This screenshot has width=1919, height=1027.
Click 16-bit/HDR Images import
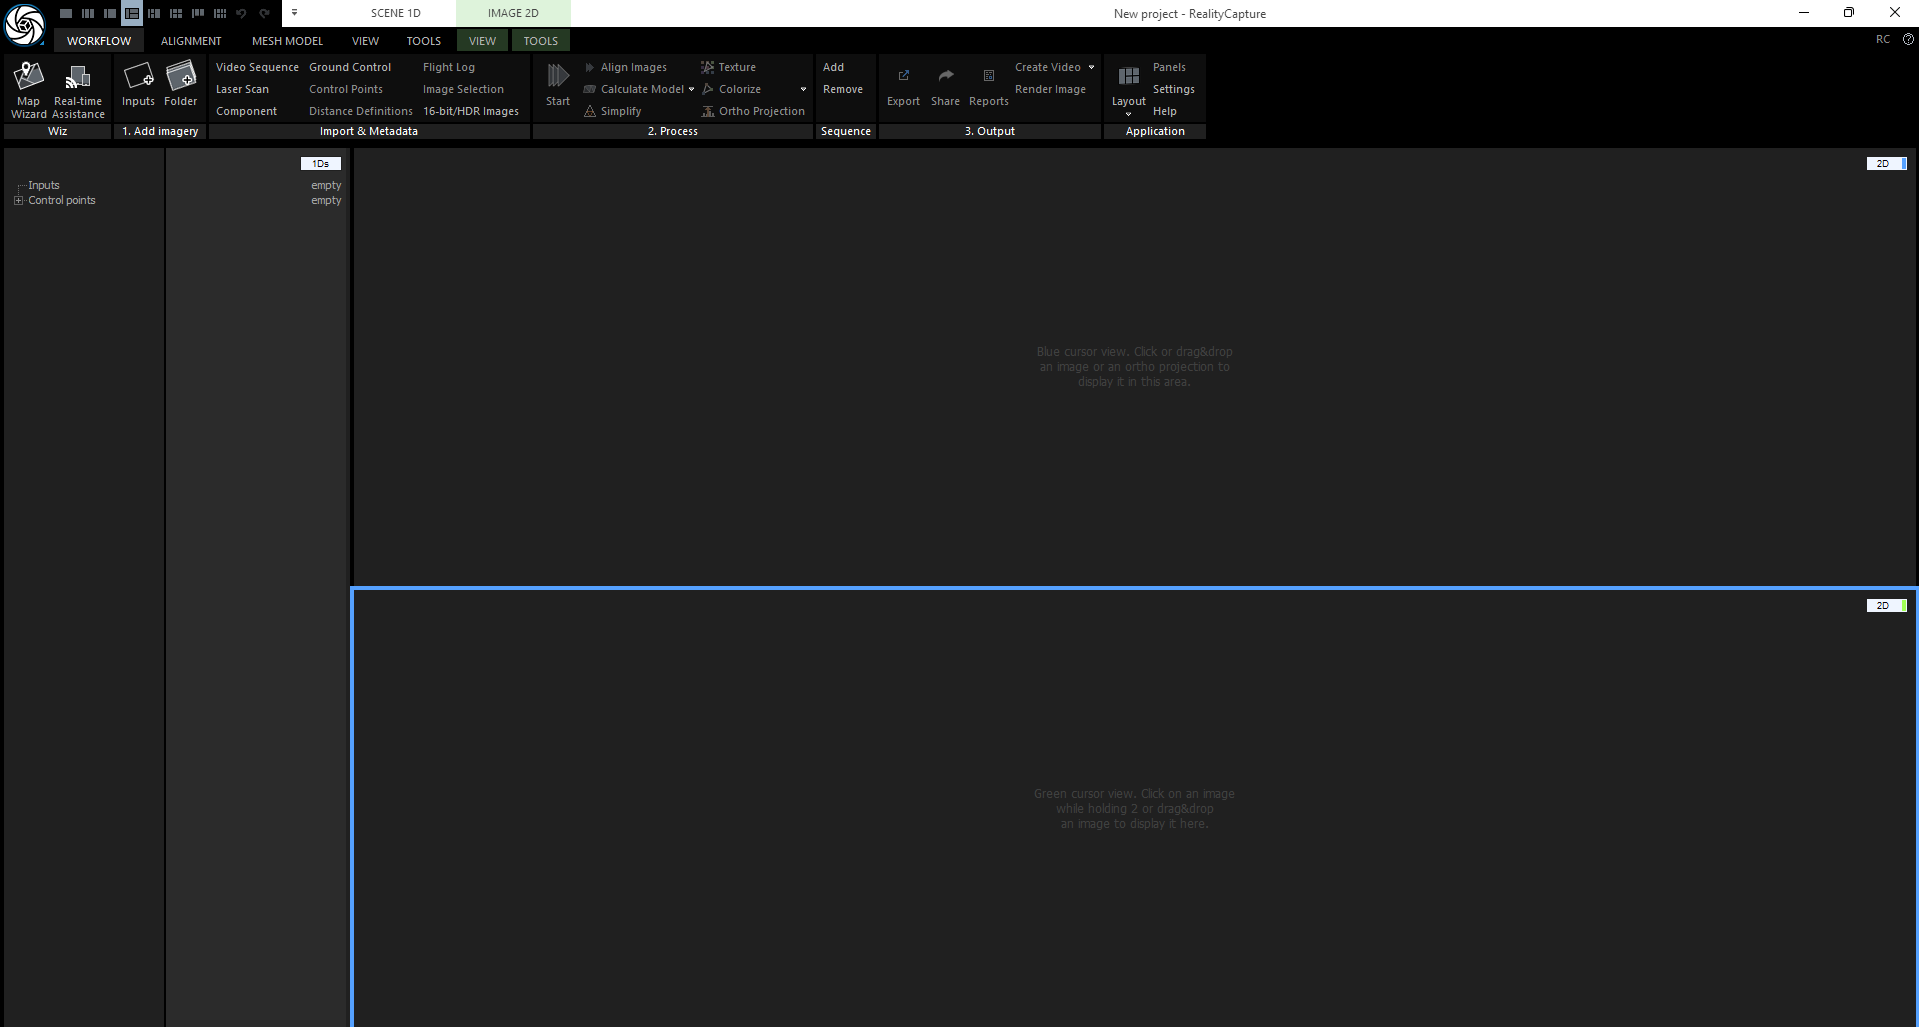471,111
